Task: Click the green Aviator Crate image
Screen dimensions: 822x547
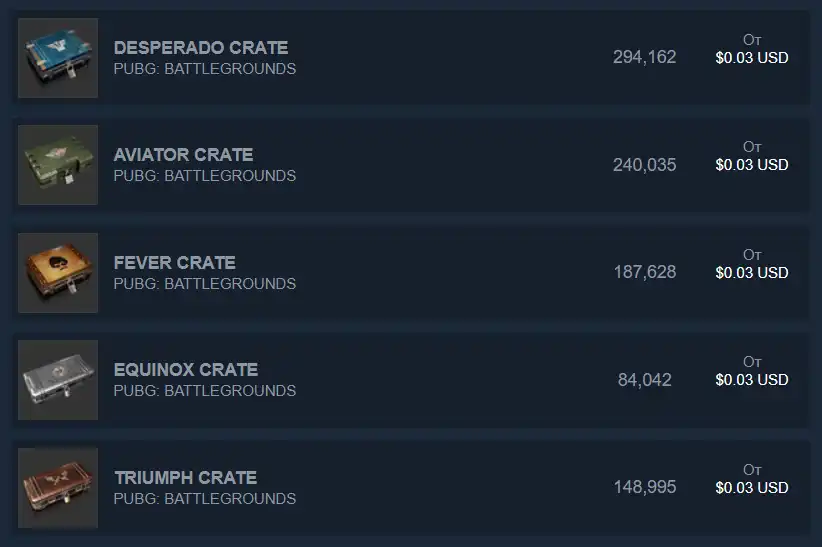Action: (58, 165)
